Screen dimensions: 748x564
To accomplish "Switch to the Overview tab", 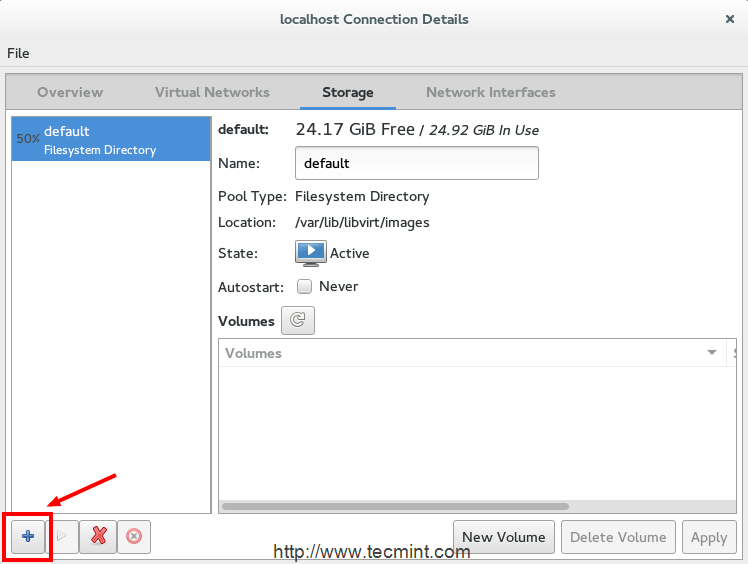I will point(70,92).
